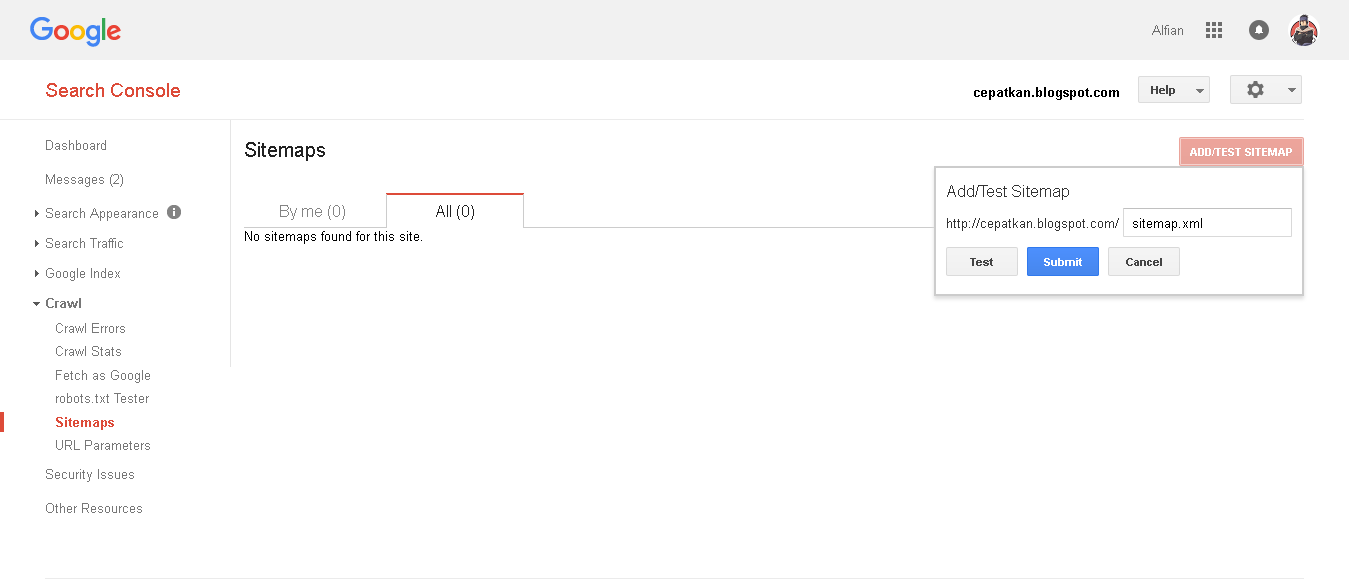
Task: Expand the Search Traffic section
Action: tap(84, 243)
